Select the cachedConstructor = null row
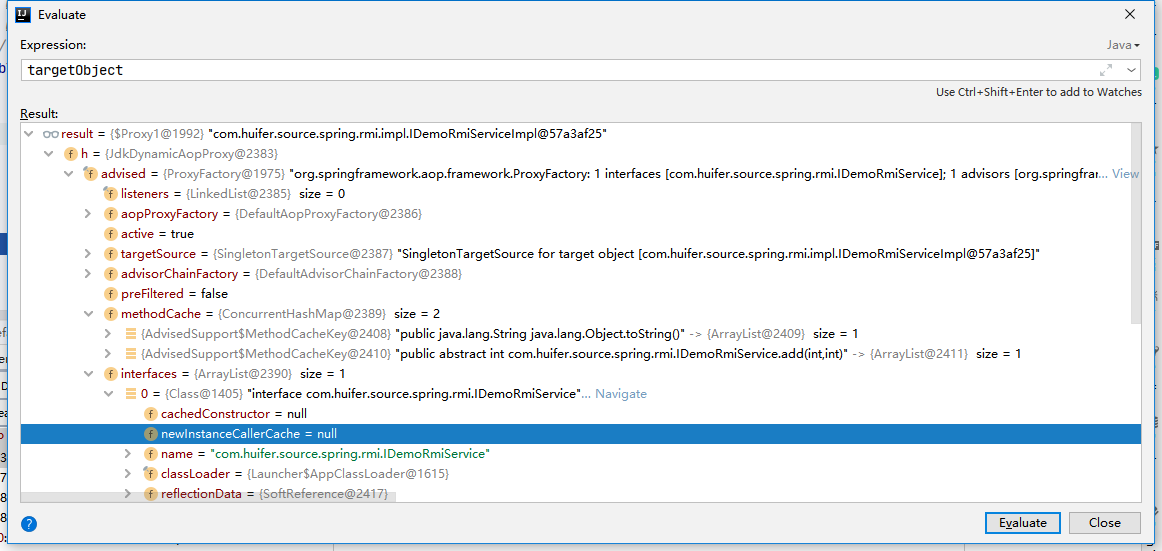Screen dimensions: 1162x551 tap(581, 414)
